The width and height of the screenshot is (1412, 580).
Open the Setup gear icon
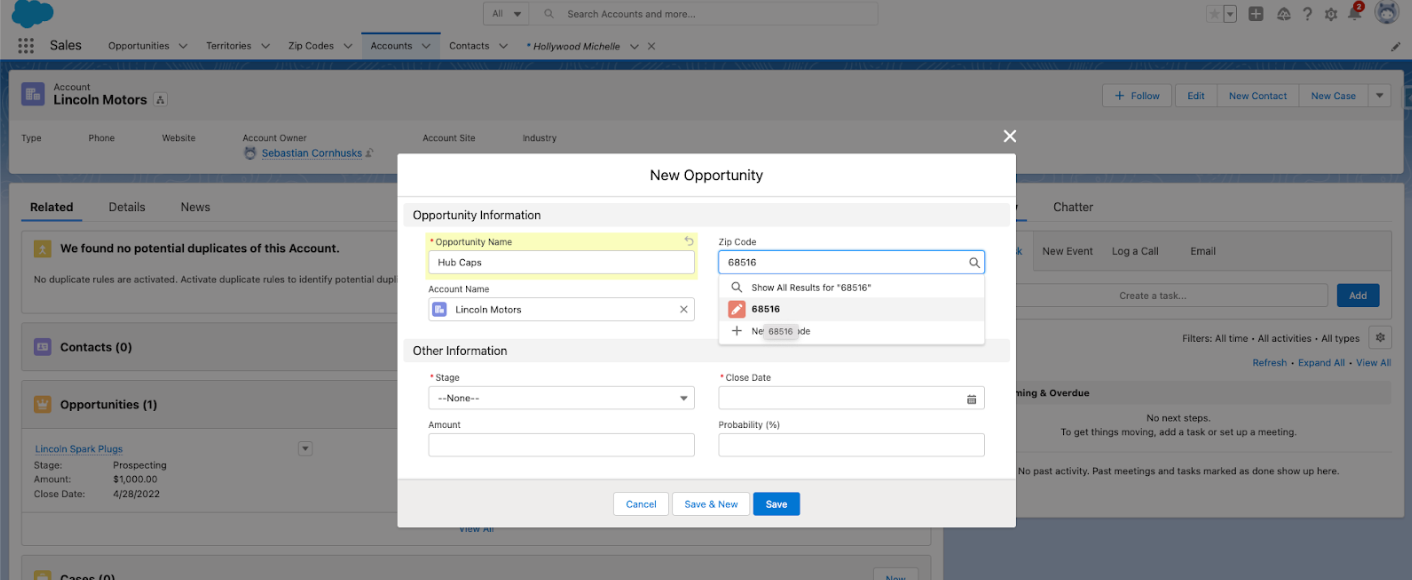click(x=1330, y=14)
